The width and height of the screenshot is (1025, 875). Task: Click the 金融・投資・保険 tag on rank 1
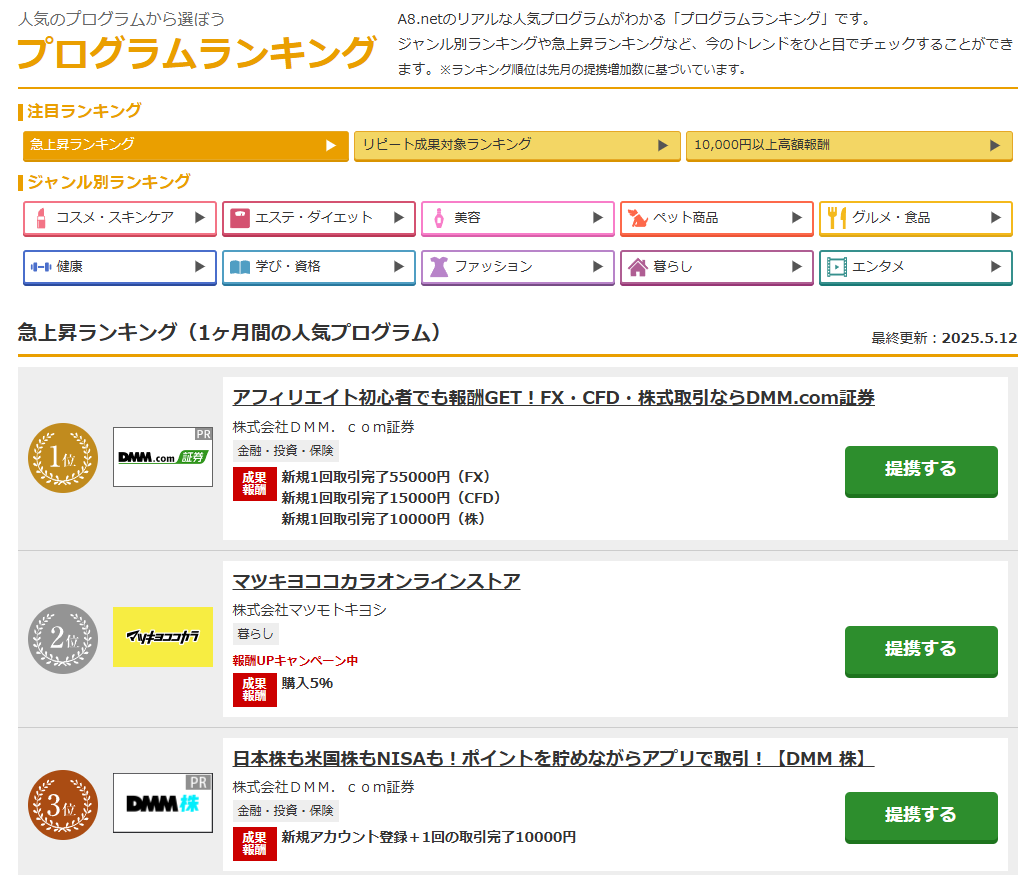(x=286, y=451)
